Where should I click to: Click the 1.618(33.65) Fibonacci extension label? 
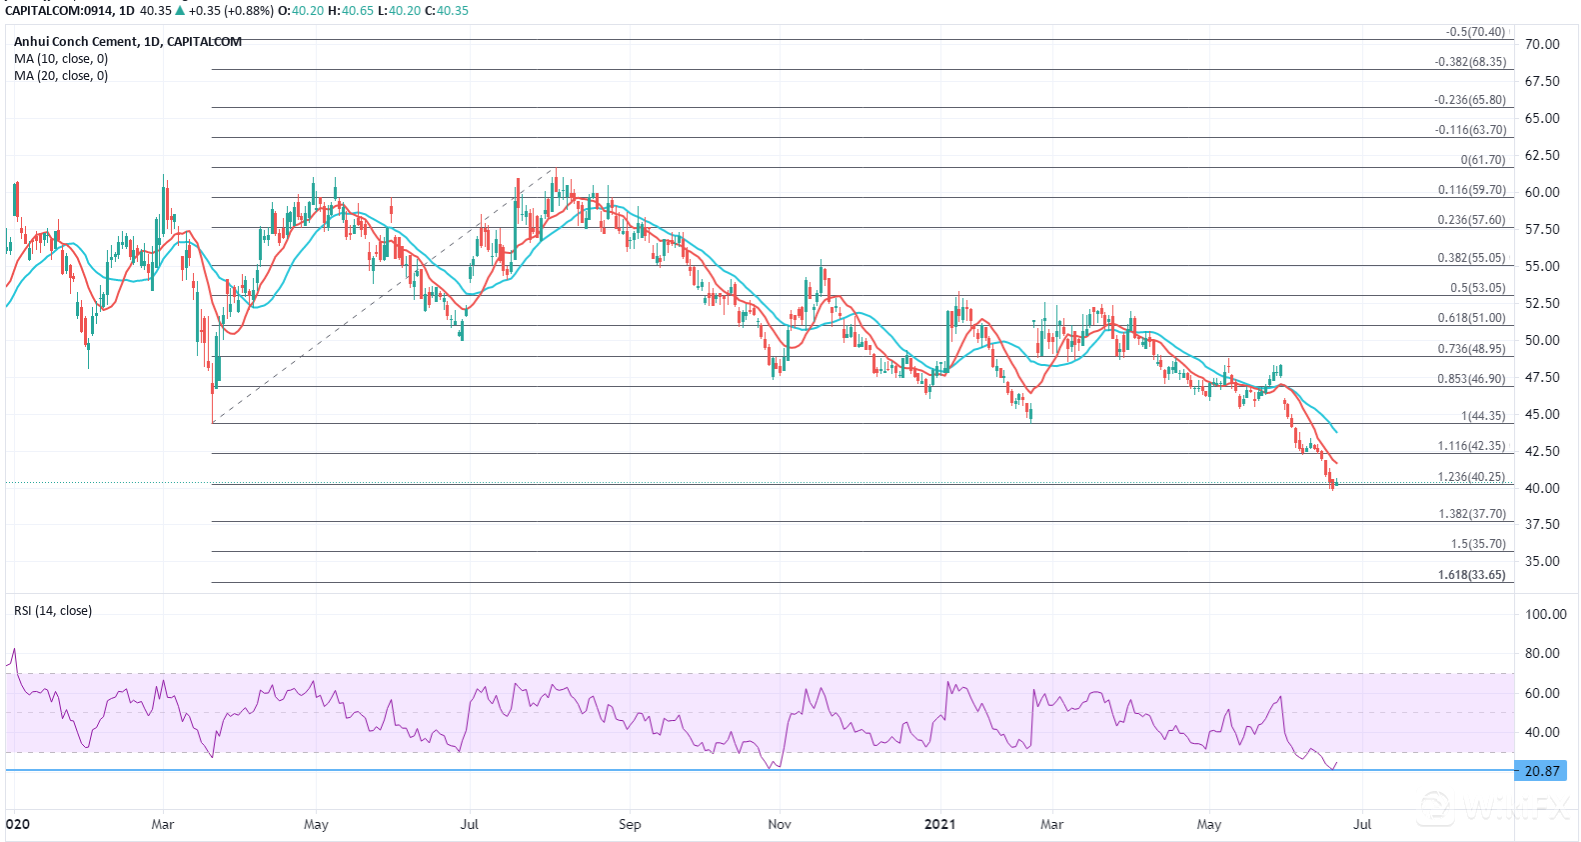coord(1471,575)
